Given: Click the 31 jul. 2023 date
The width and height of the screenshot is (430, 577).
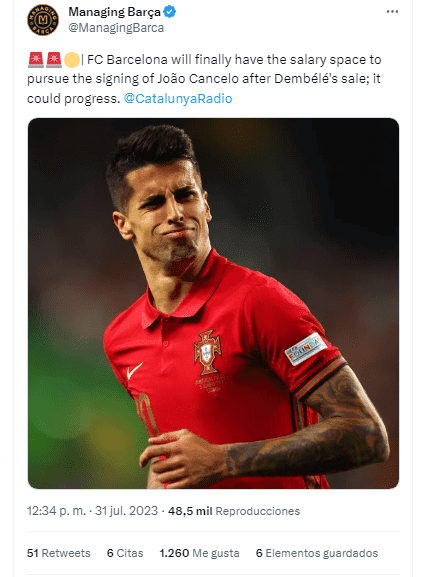Looking at the screenshot, I should pos(126,511).
